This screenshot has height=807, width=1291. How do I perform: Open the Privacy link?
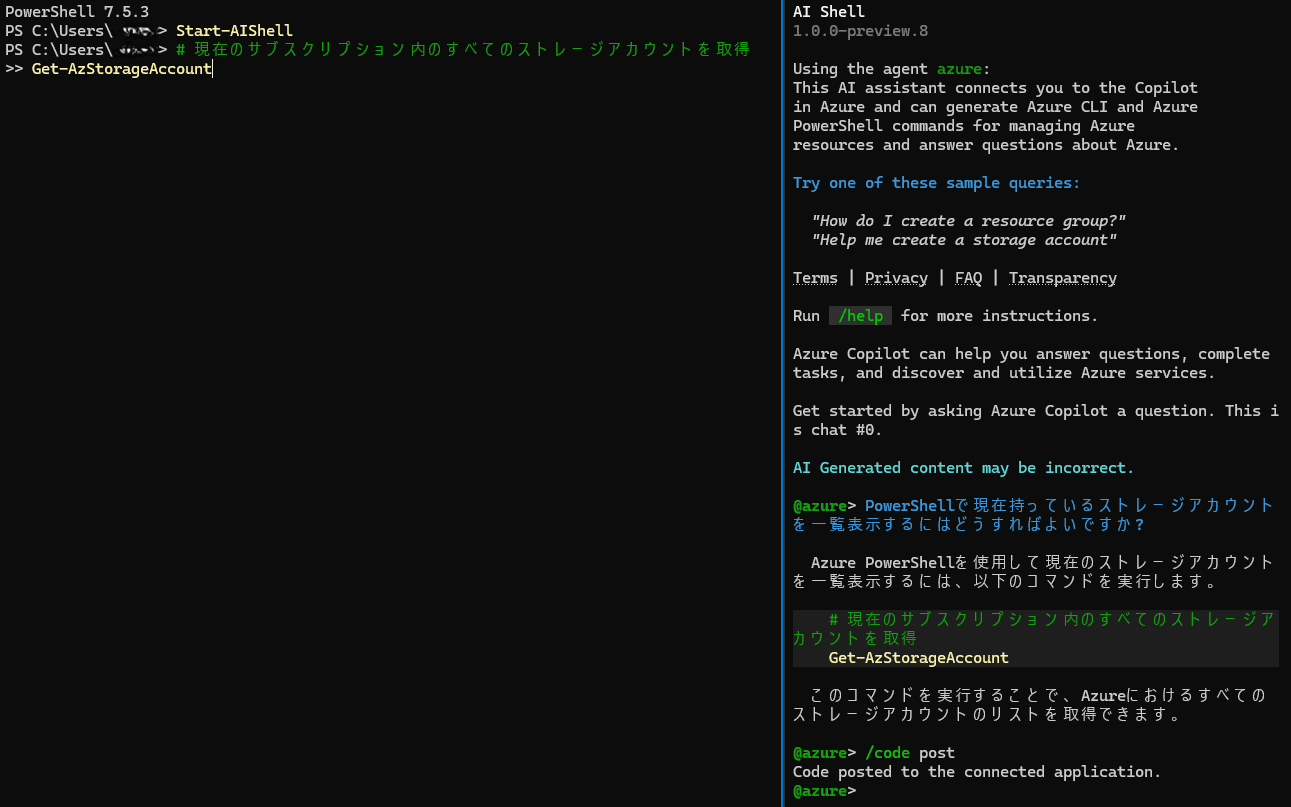[x=896, y=278]
